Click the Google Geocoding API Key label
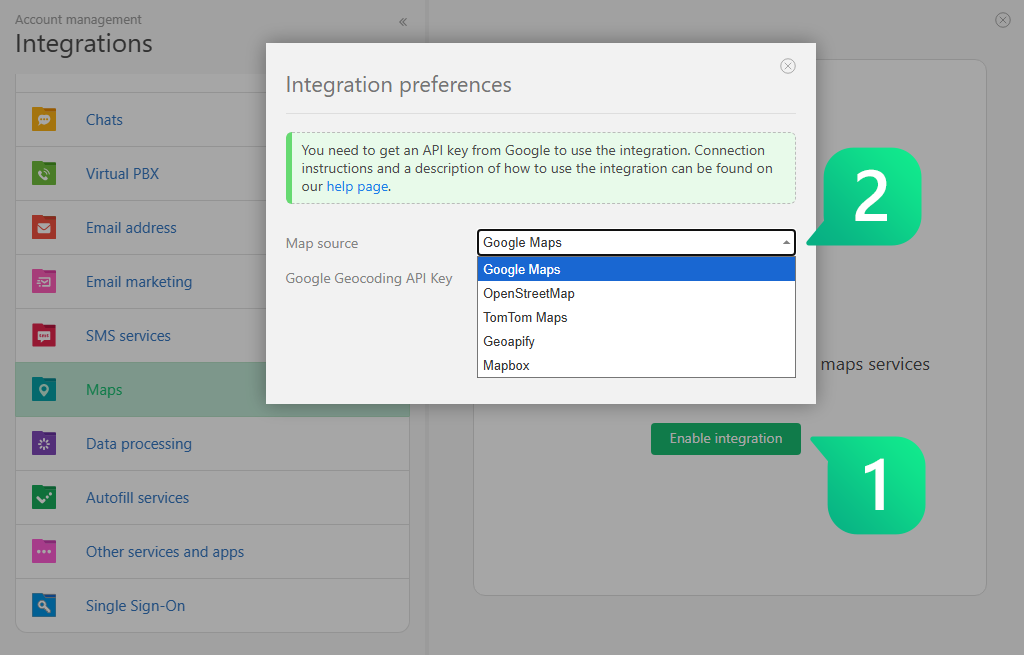 pos(369,278)
